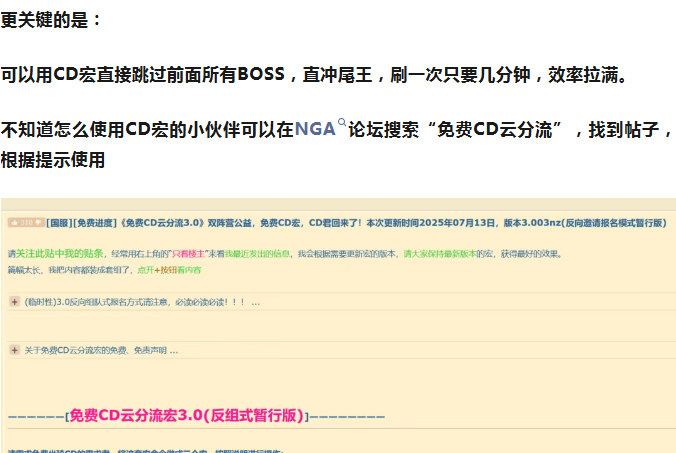This screenshot has height=453, width=676.
Task: Click the ellipsis after the 必读必读必读 line
Action: point(256,301)
